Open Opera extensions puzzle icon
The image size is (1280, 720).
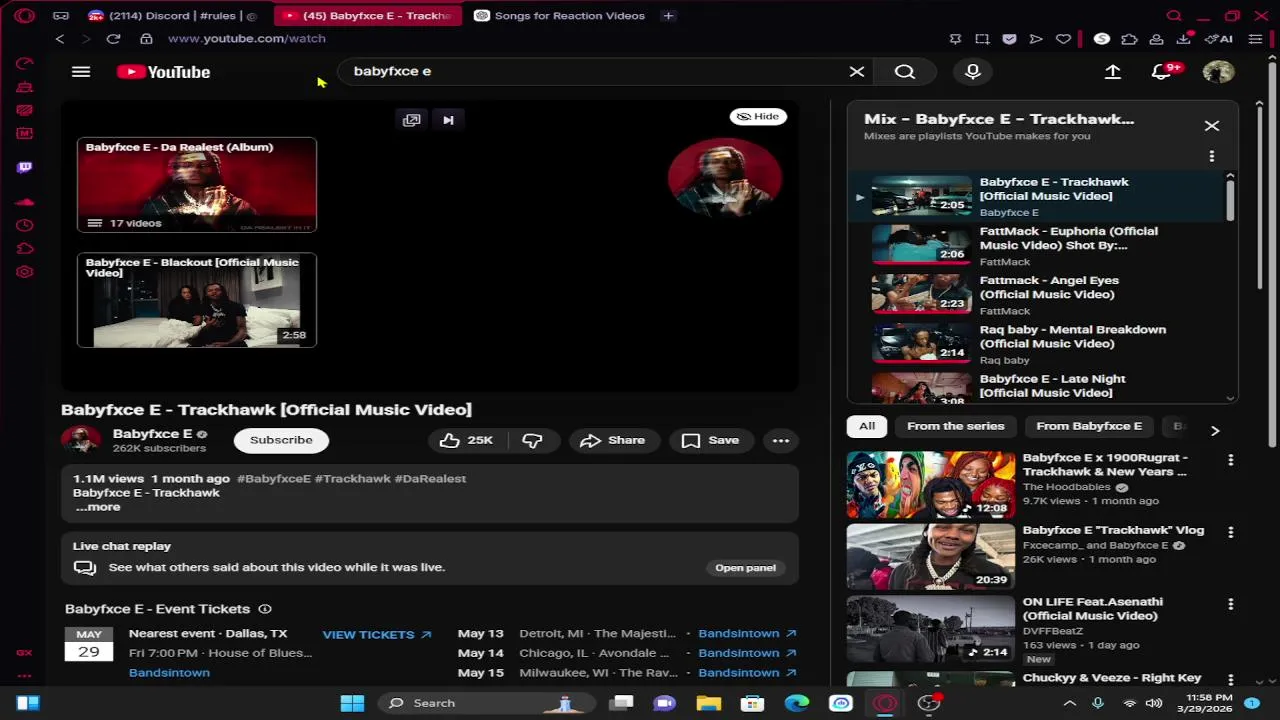pos(1129,39)
